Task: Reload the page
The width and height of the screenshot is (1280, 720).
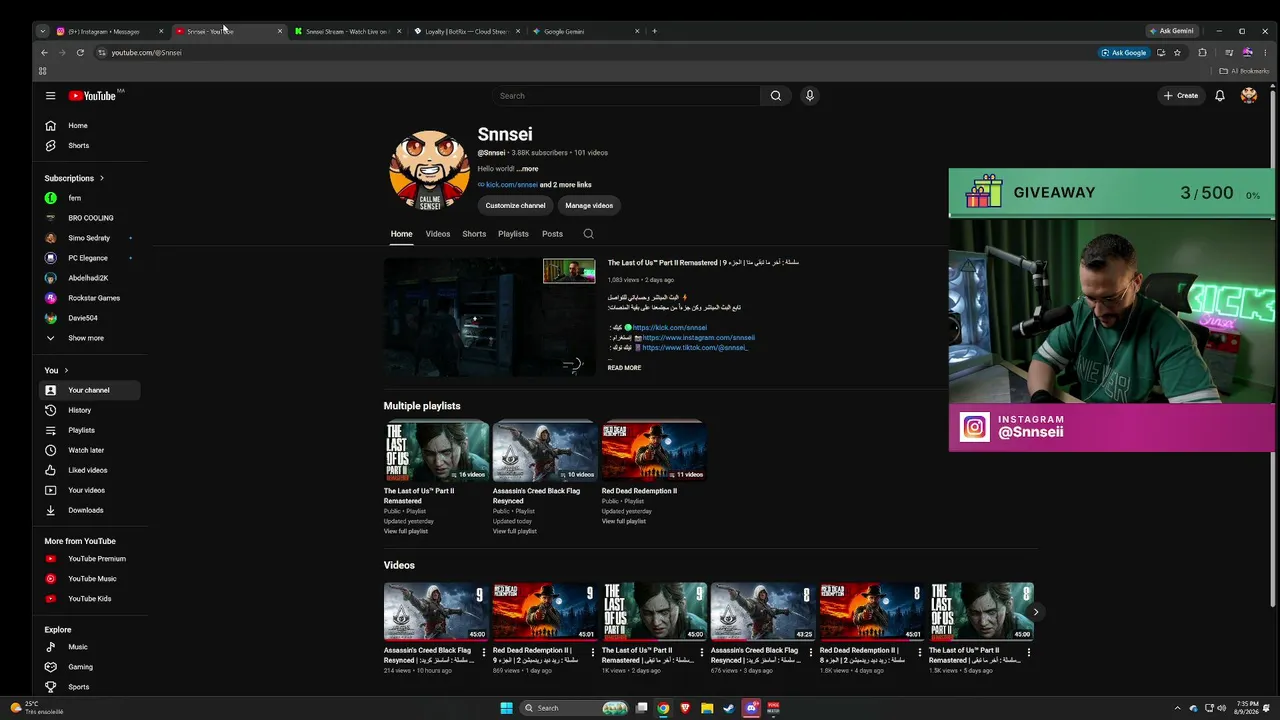Action: 80,53
